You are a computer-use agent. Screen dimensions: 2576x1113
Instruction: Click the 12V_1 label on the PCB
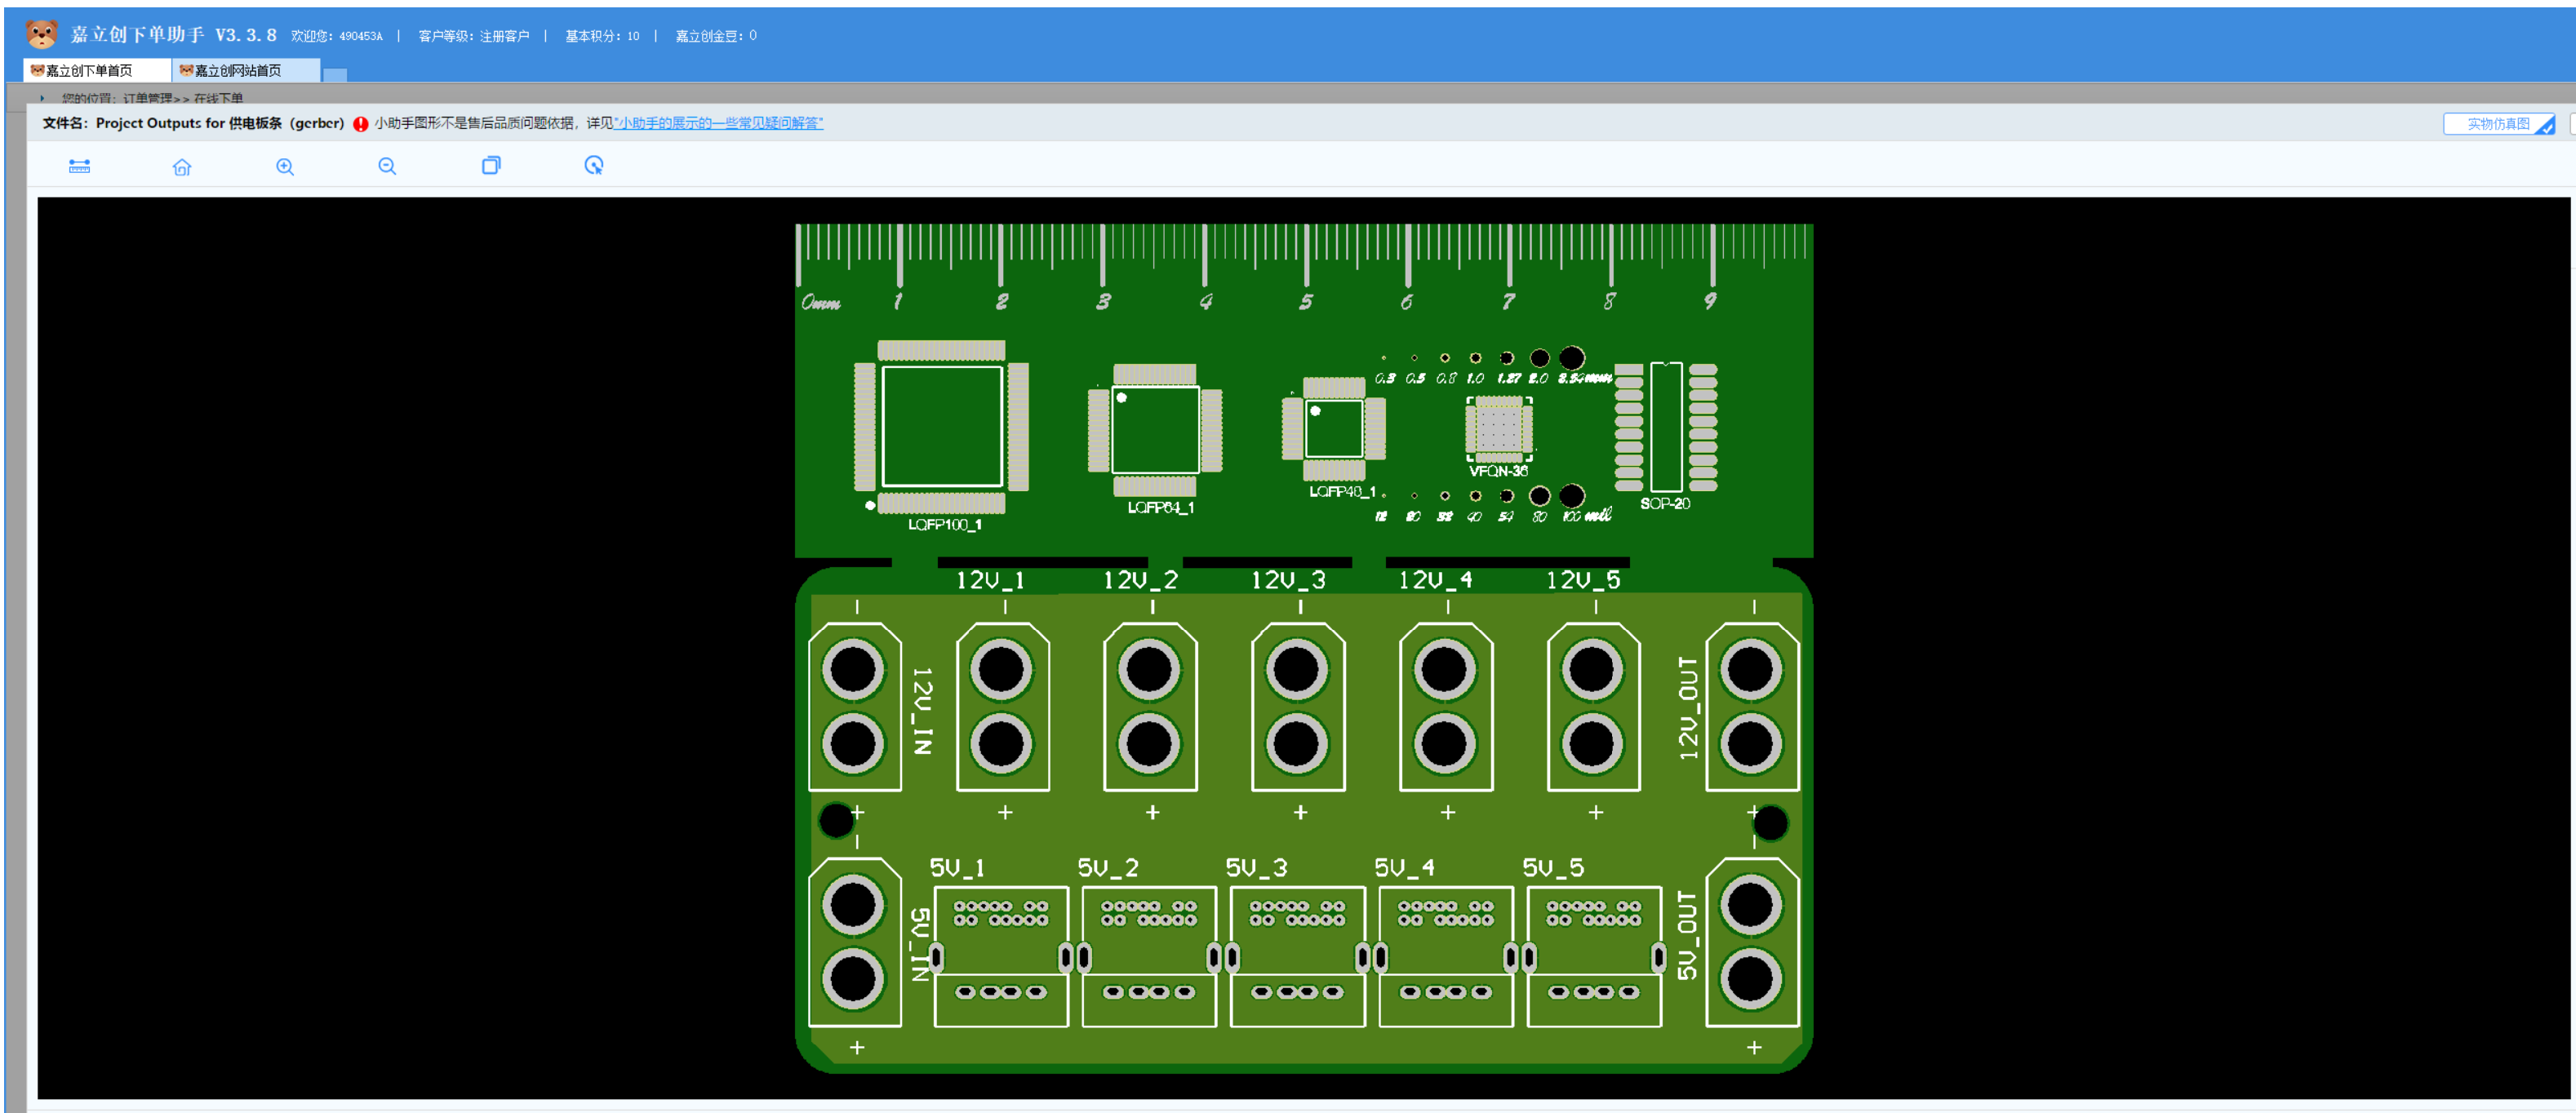991,580
